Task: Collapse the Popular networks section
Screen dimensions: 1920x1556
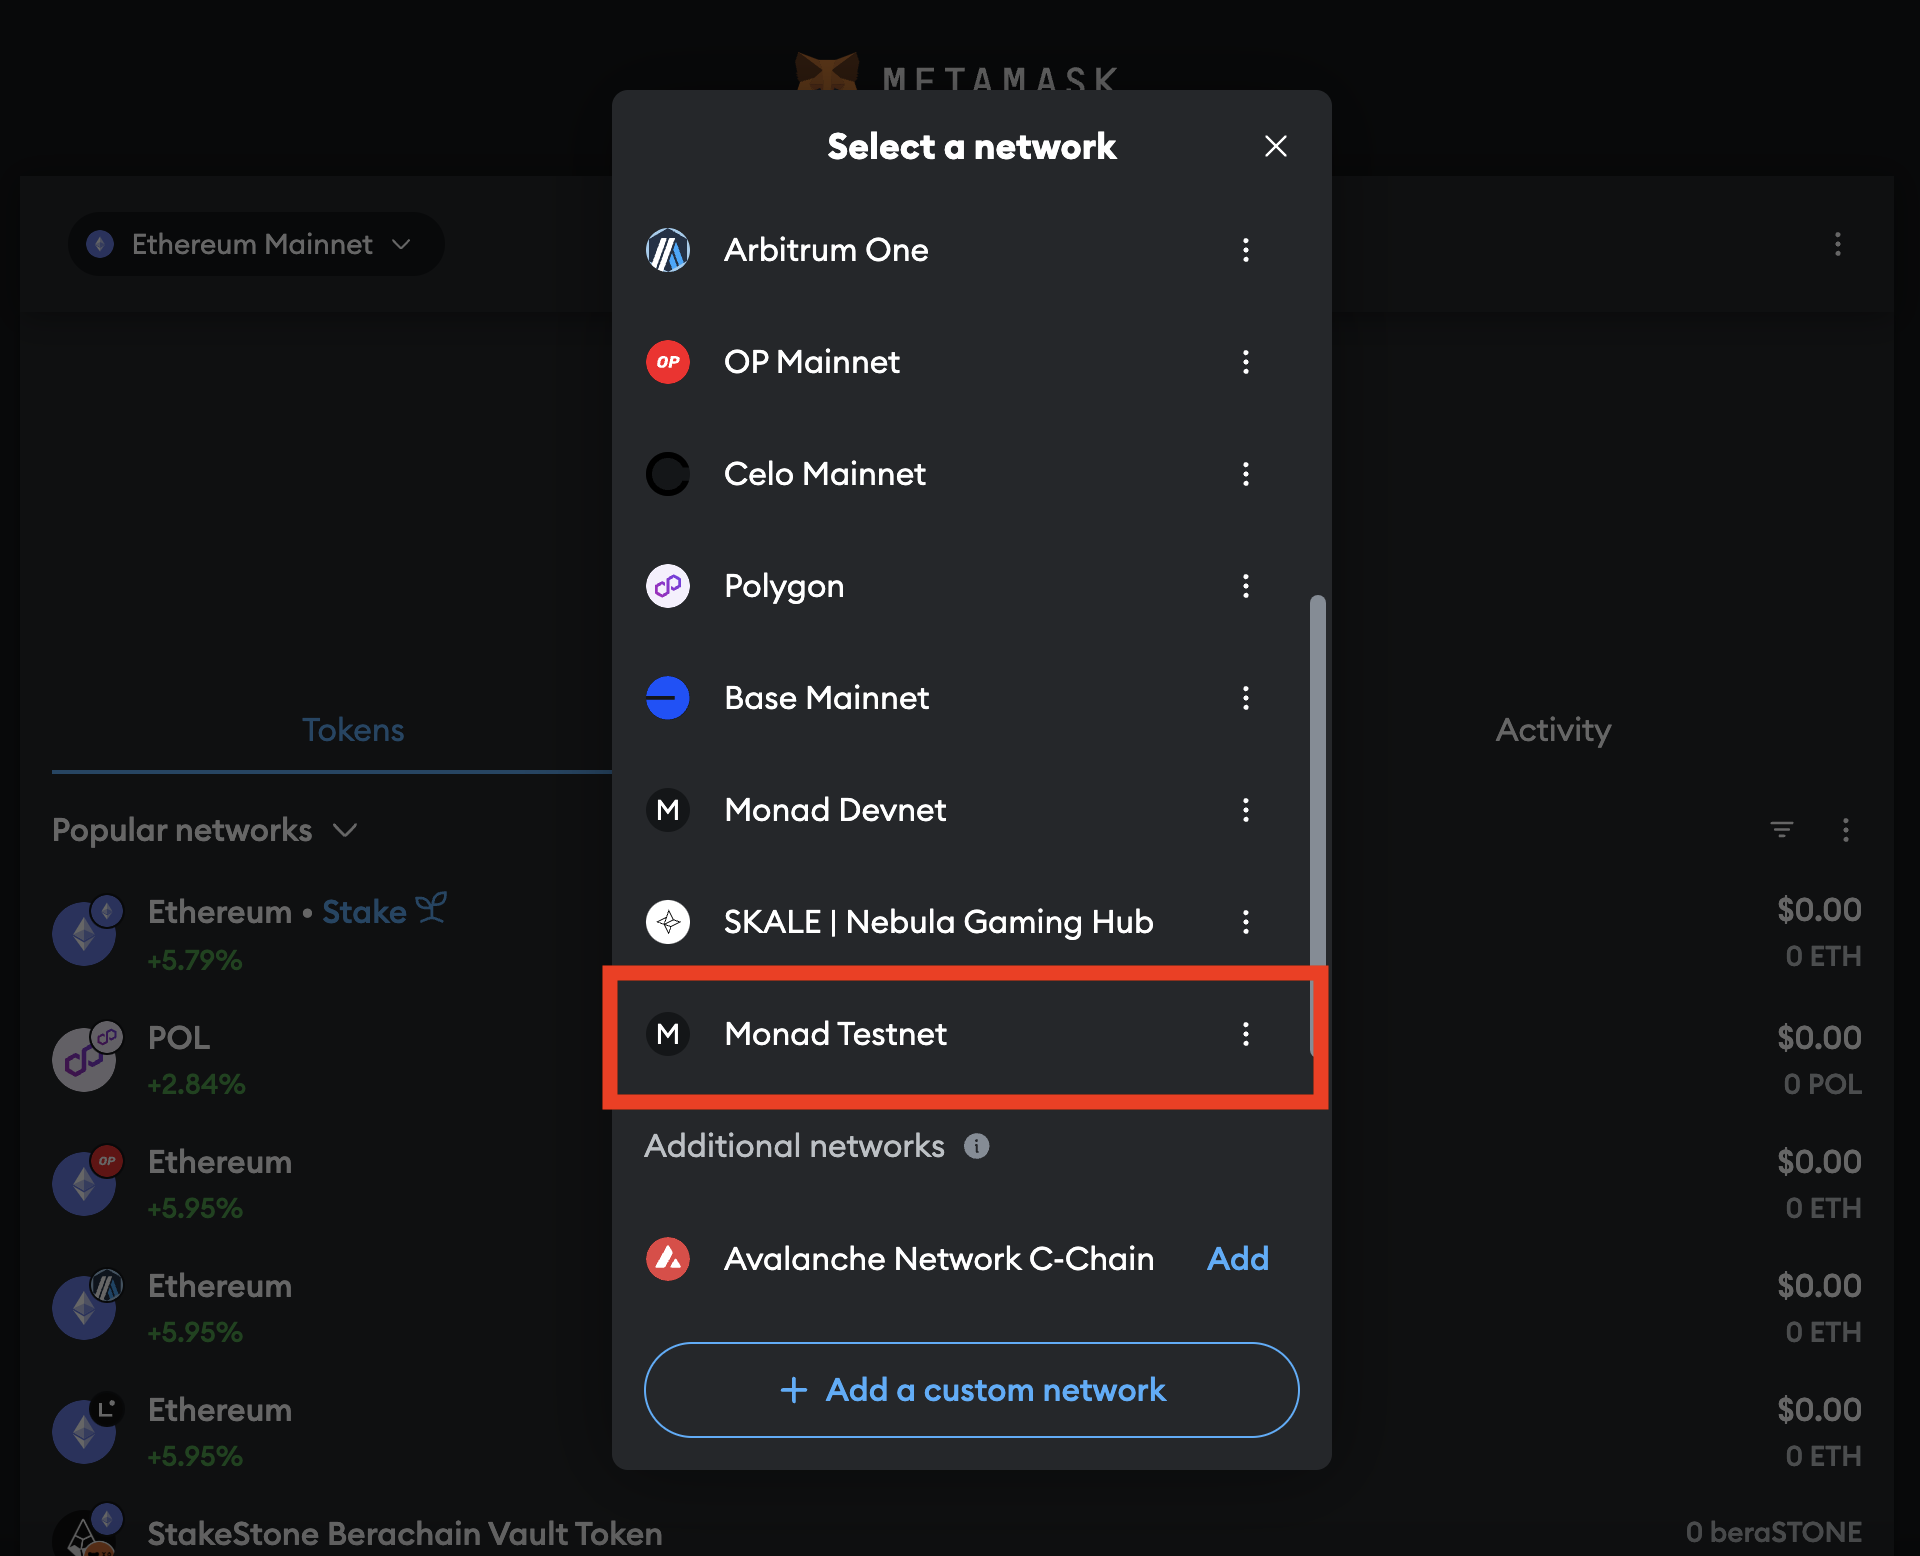Action: tap(343, 830)
